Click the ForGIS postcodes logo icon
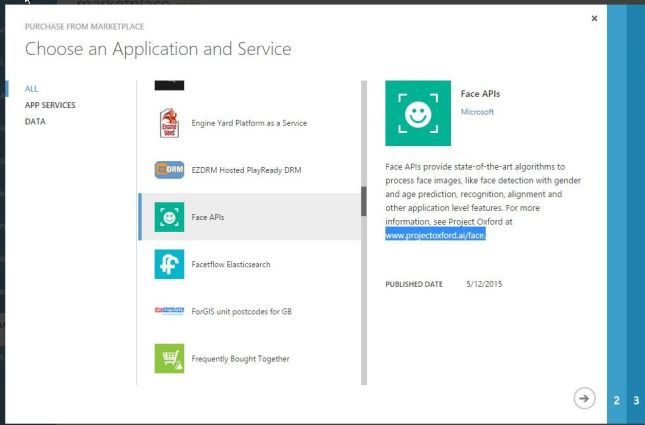This screenshot has height=425, width=645. point(169,311)
